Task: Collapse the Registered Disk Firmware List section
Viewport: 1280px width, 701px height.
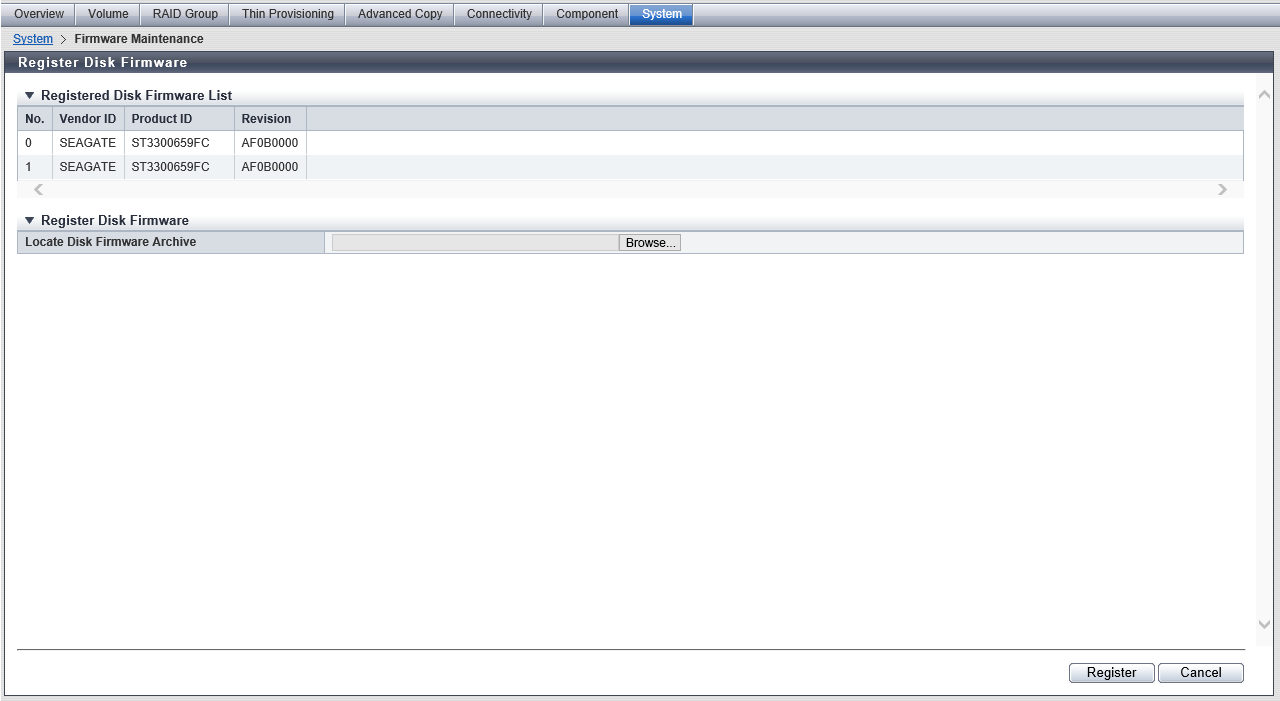Action: [30, 96]
